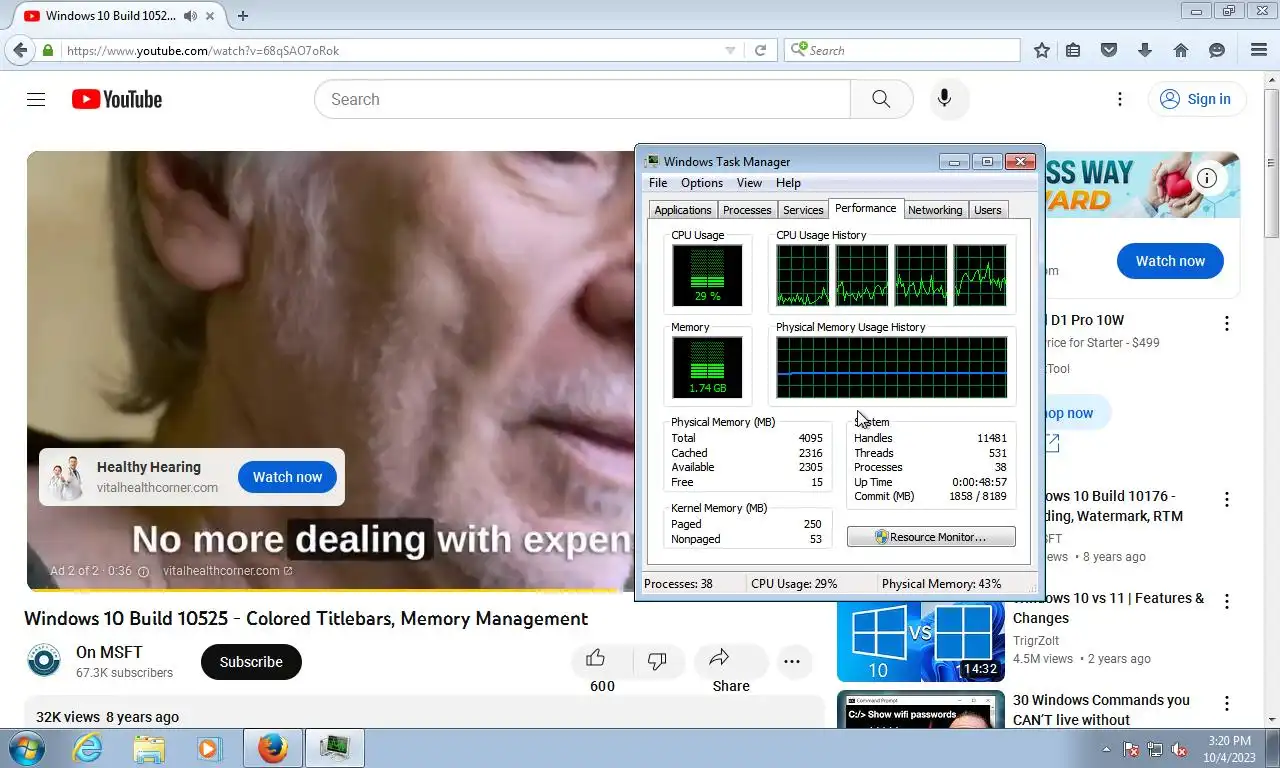Open the Firefox hamburger menu
This screenshot has height=768, width=1280.
pos(1259,50)
